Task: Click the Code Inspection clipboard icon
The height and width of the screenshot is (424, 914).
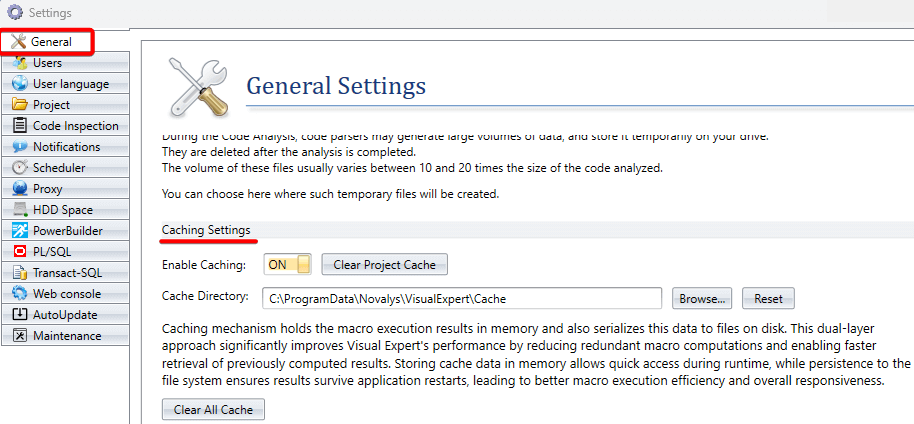Action: click(x=20, y=125)
